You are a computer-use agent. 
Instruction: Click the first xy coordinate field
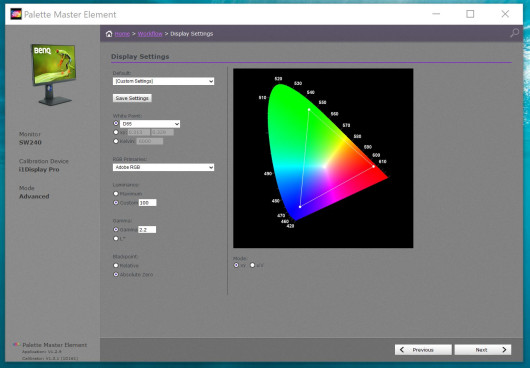tap(139, 132)
